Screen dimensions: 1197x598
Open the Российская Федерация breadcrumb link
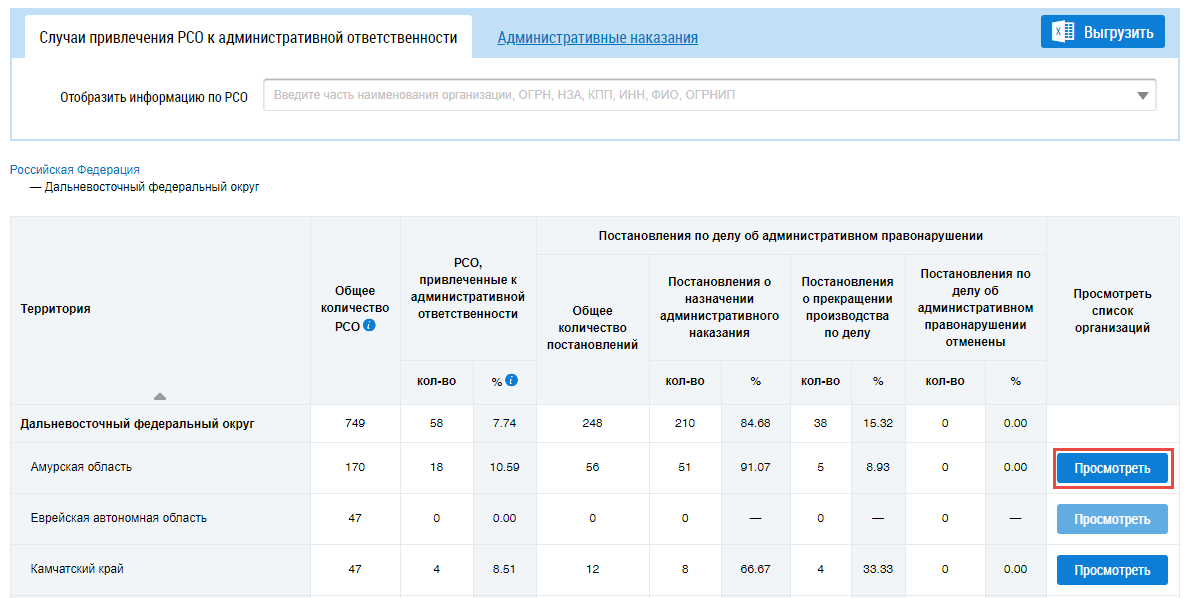tap(75, 170)
